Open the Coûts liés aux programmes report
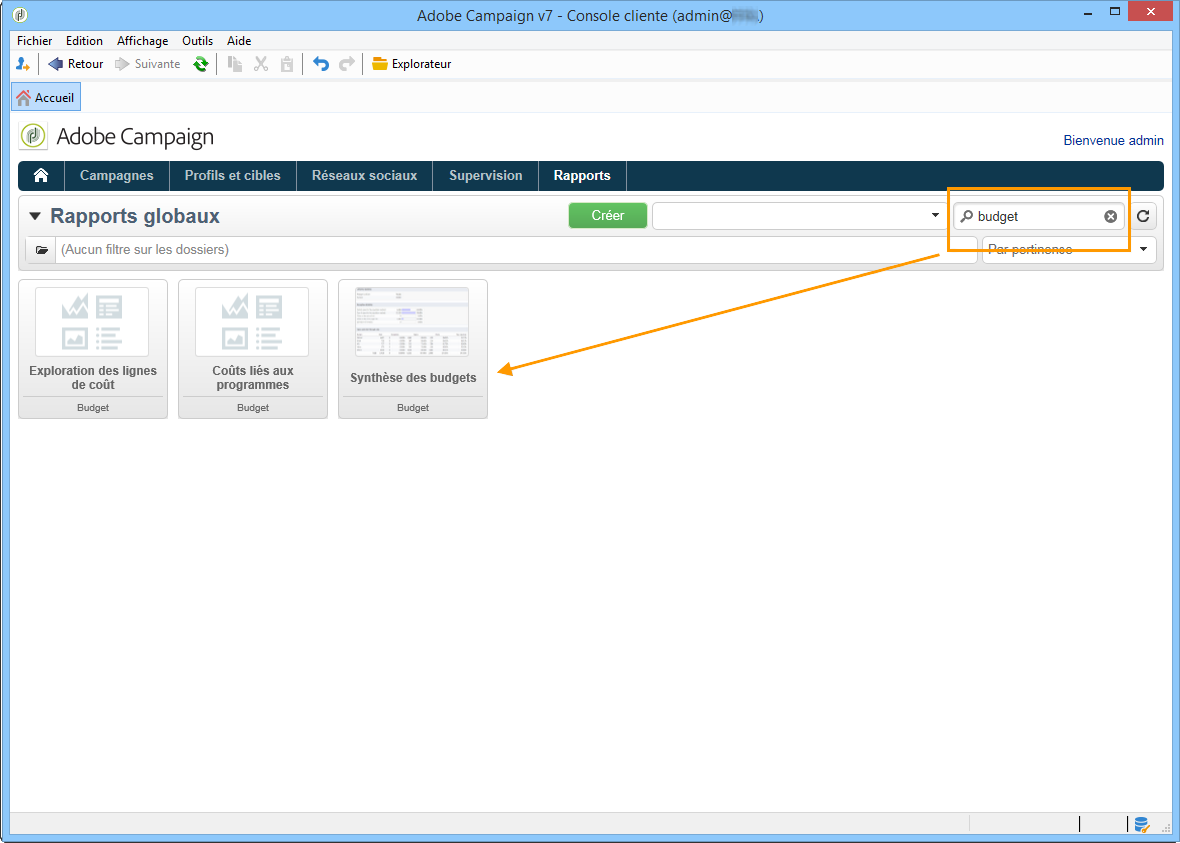Screen dimensions: 1180x843 [x=253, y=348]
